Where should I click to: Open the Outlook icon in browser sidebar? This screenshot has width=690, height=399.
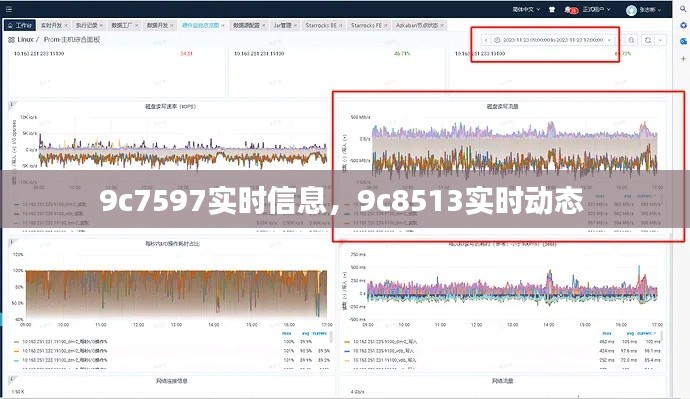[683, 41]
